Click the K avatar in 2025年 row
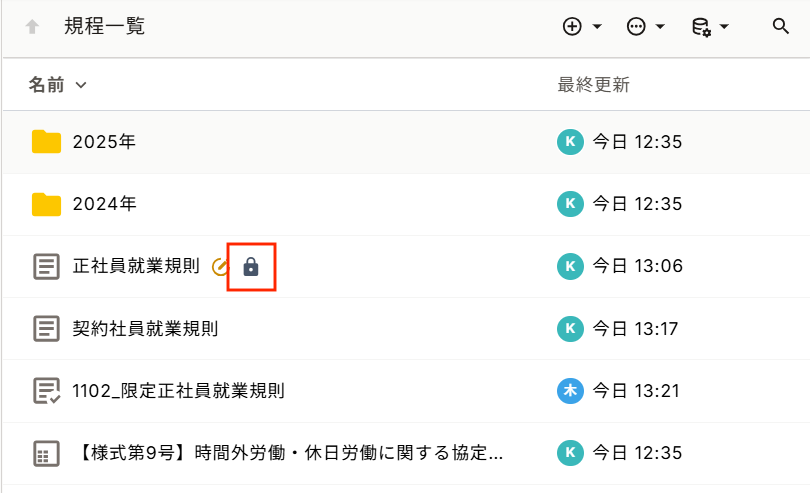This screenshot has width=810, height=493. click(569, 142)
